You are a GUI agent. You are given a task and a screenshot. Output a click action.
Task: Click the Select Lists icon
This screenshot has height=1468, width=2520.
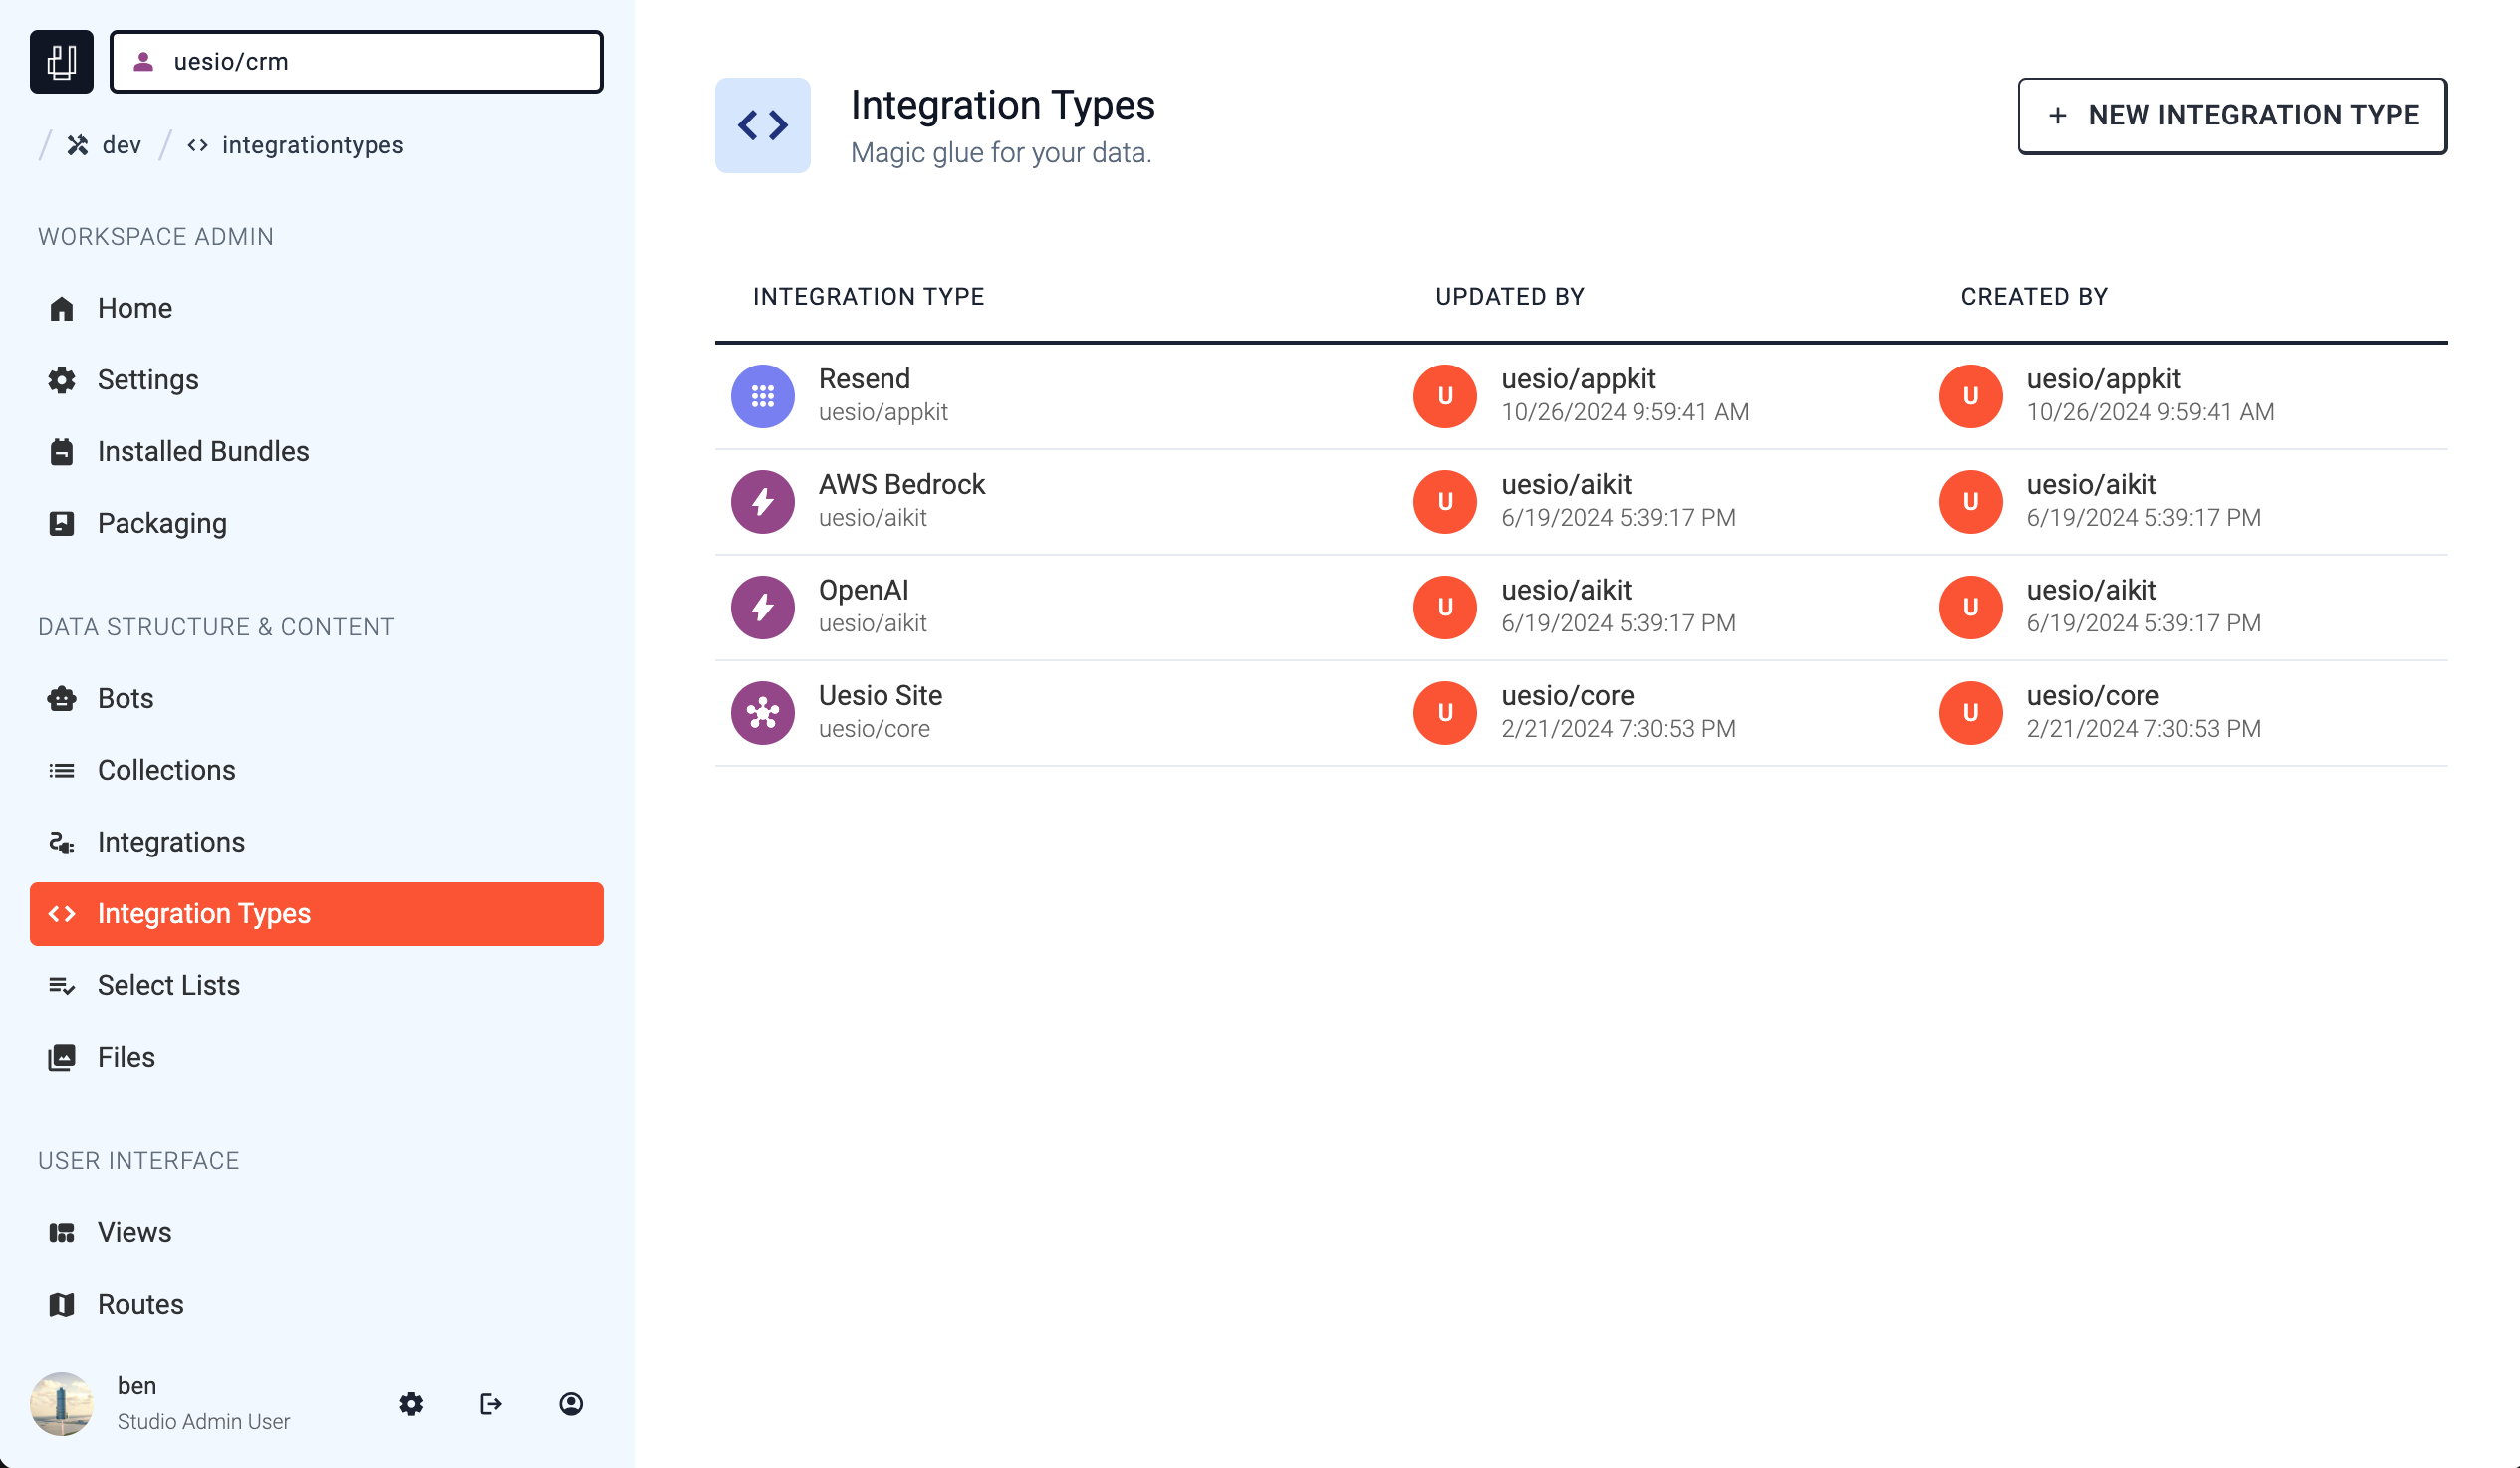pyautogui.click(x=61, y=986)
